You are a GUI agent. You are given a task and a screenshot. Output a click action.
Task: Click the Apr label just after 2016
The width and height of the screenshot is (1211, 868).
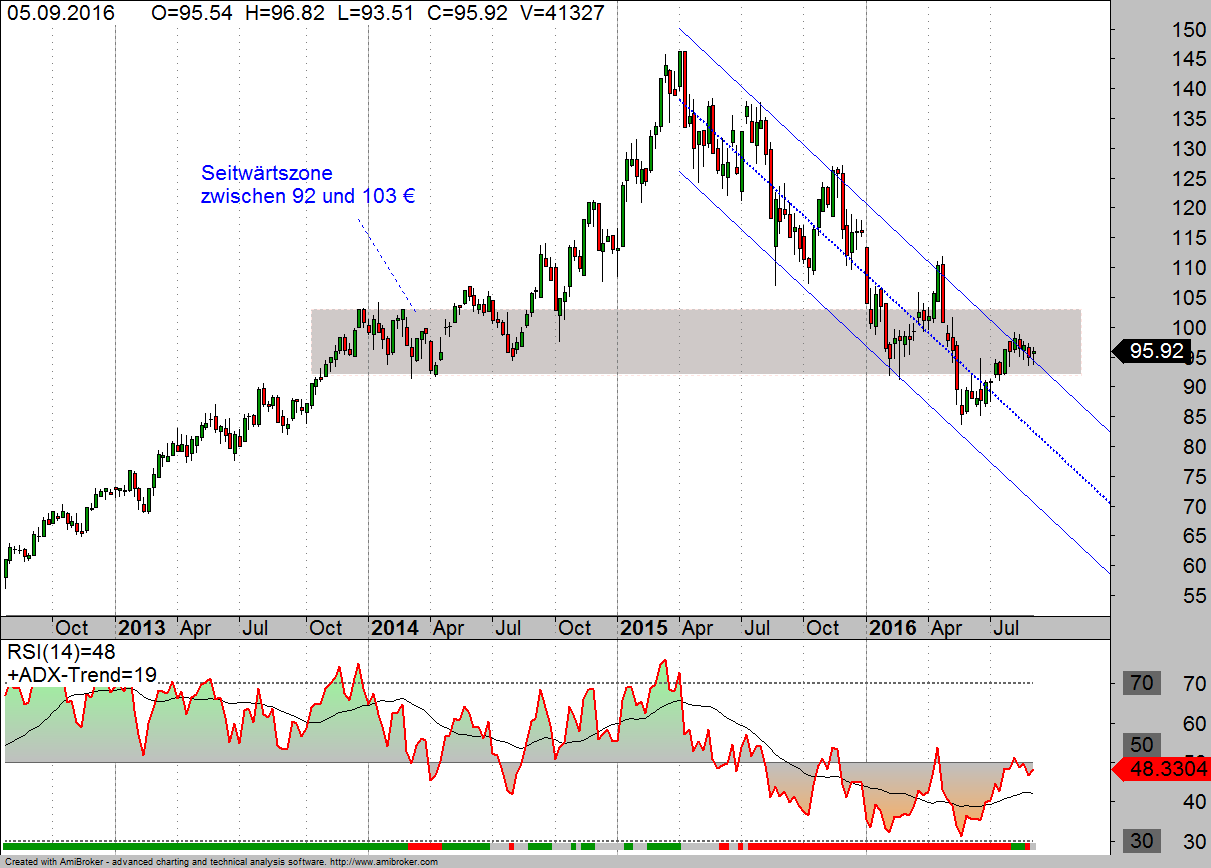point(945,628)
